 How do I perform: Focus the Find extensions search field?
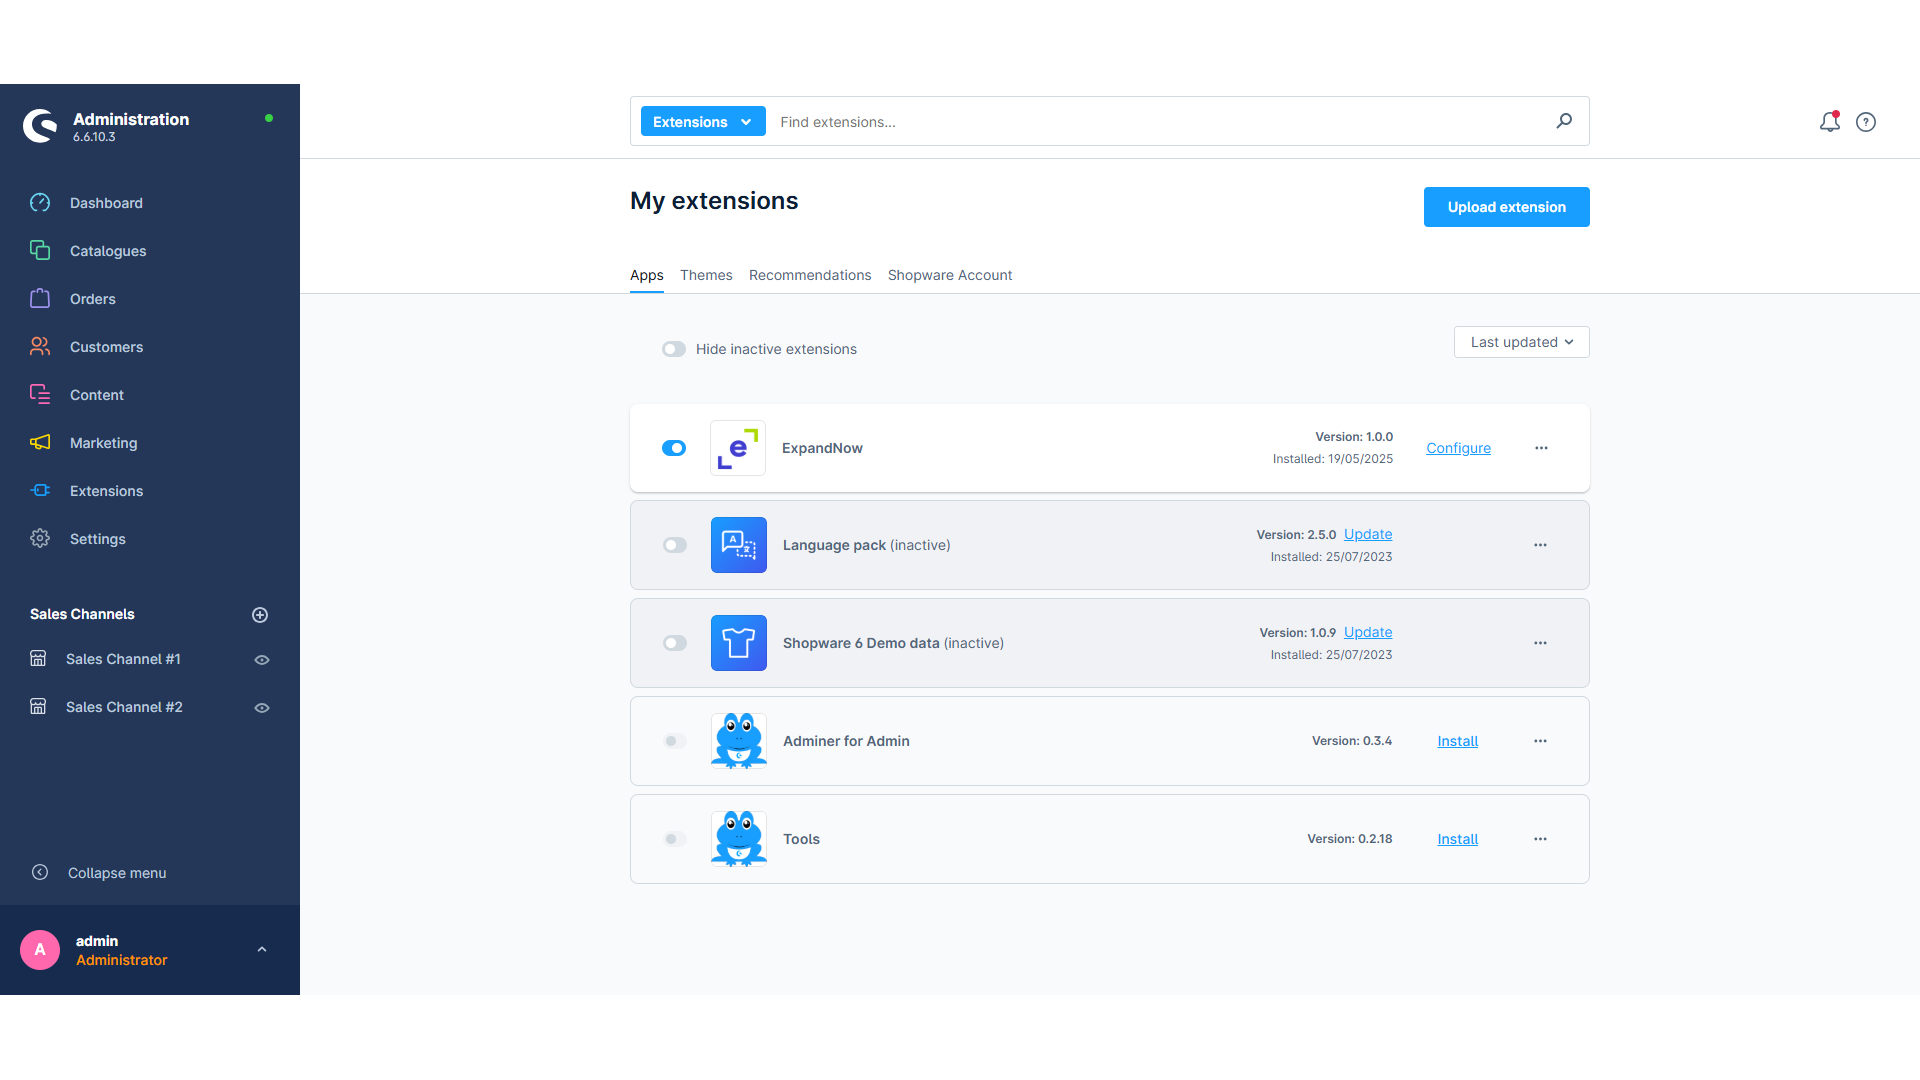click(x=1160, y=122)
